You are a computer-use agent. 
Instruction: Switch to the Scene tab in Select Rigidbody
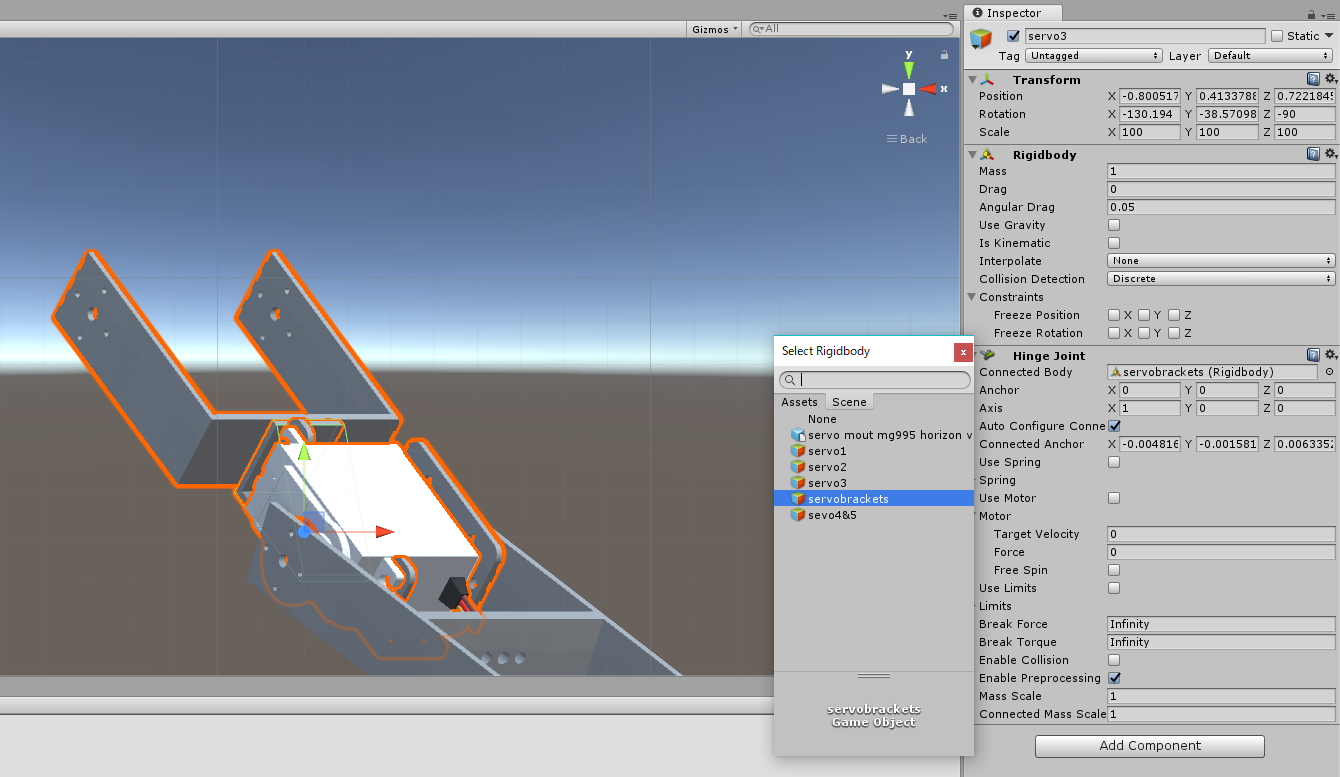(848, 401)
